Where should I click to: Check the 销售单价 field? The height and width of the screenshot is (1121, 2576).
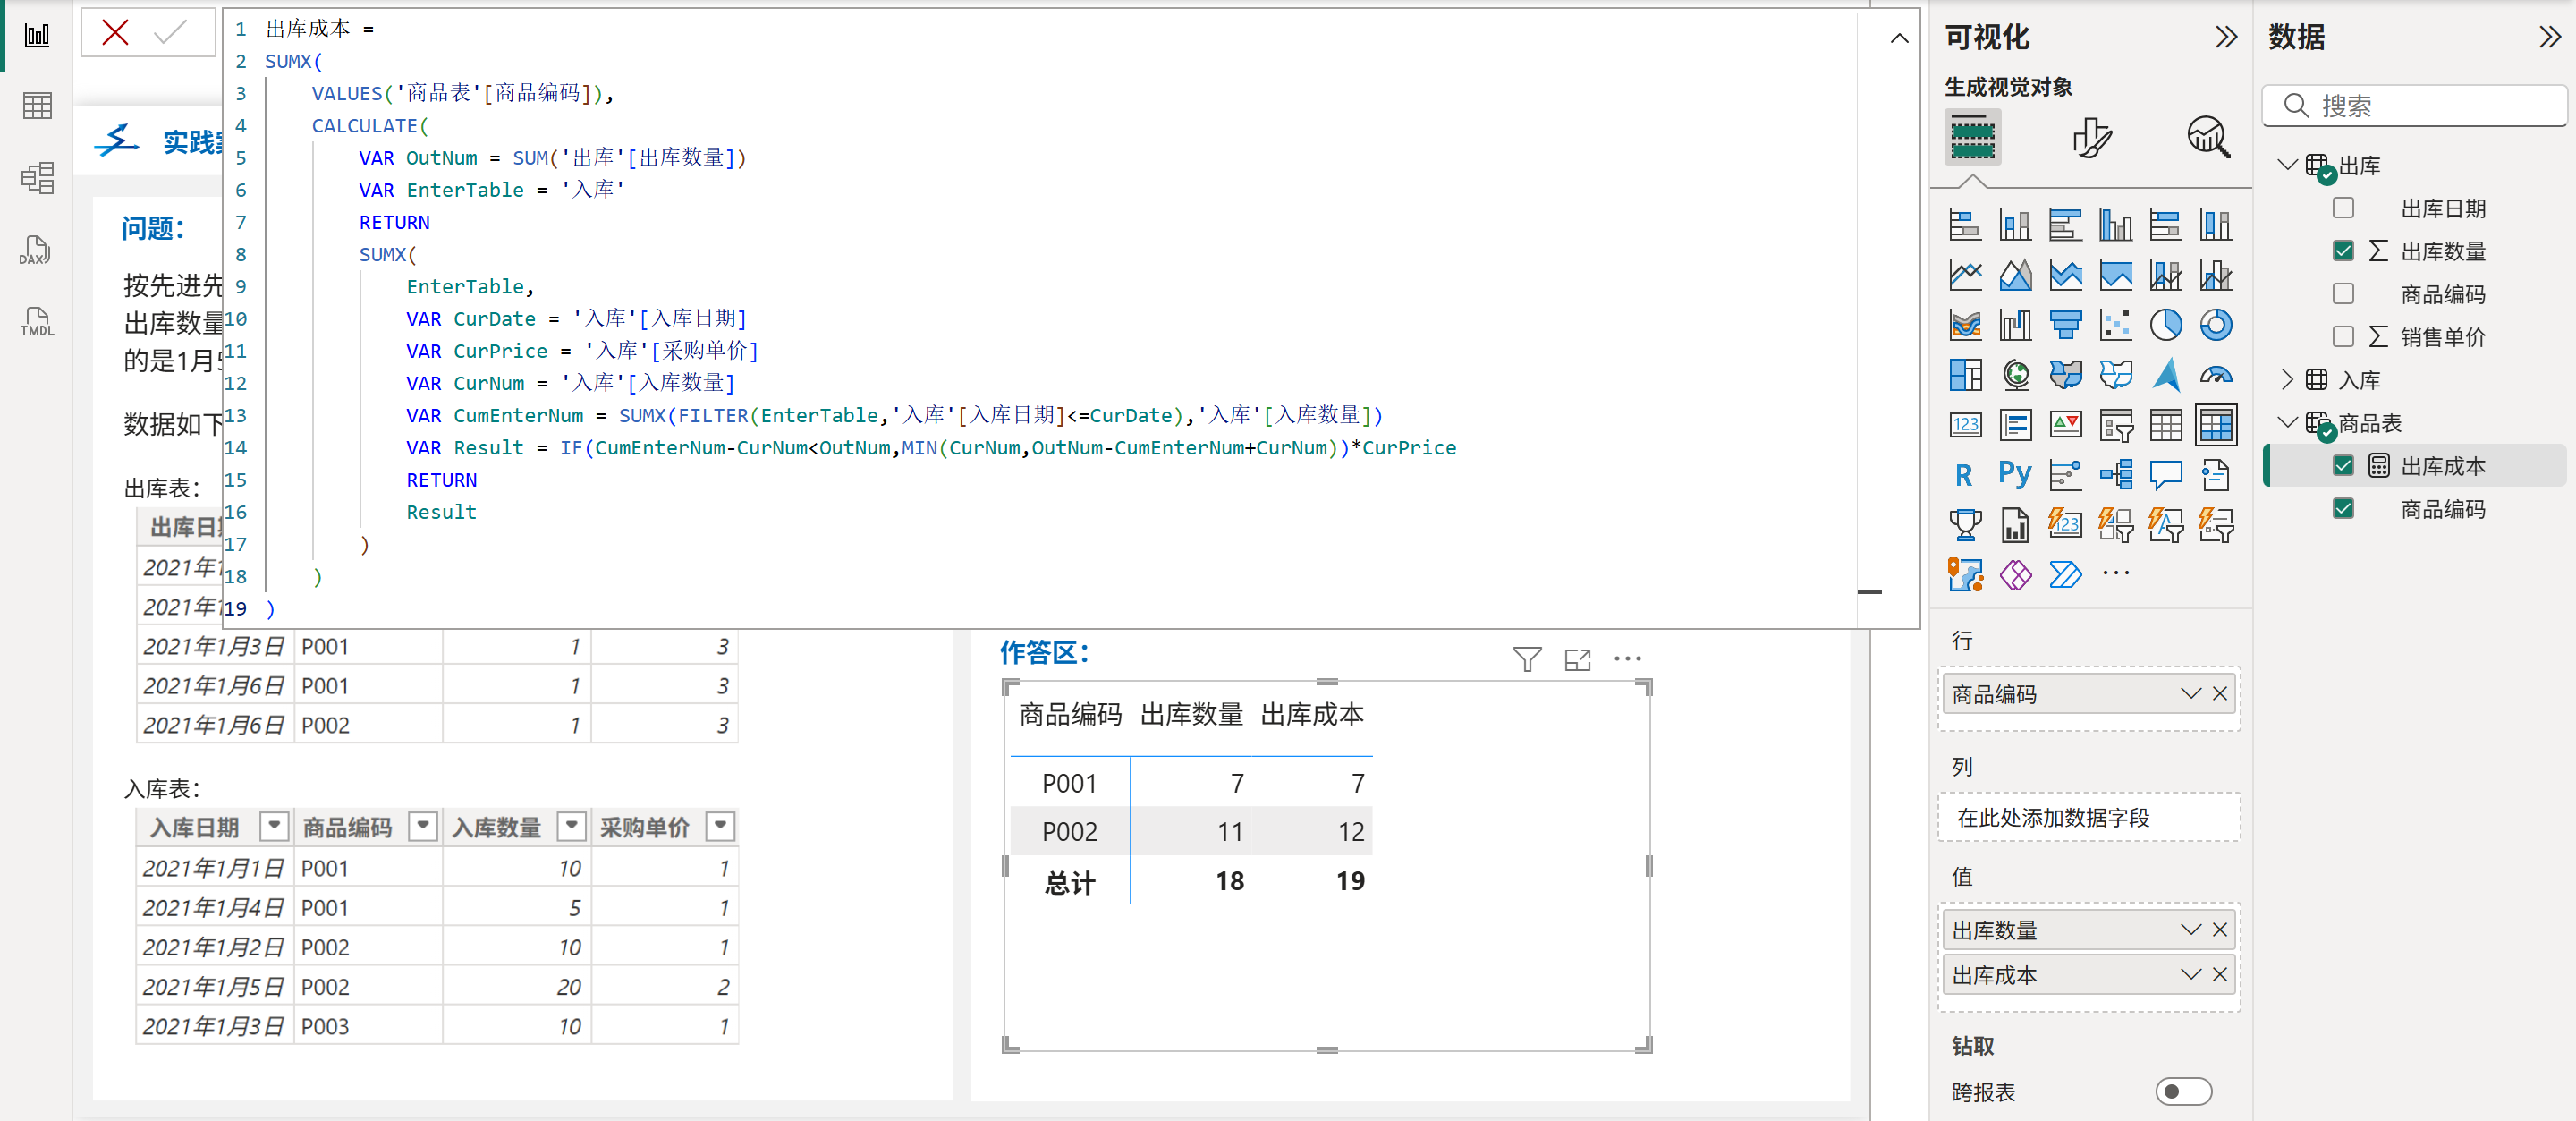[x=2343, y=337]
